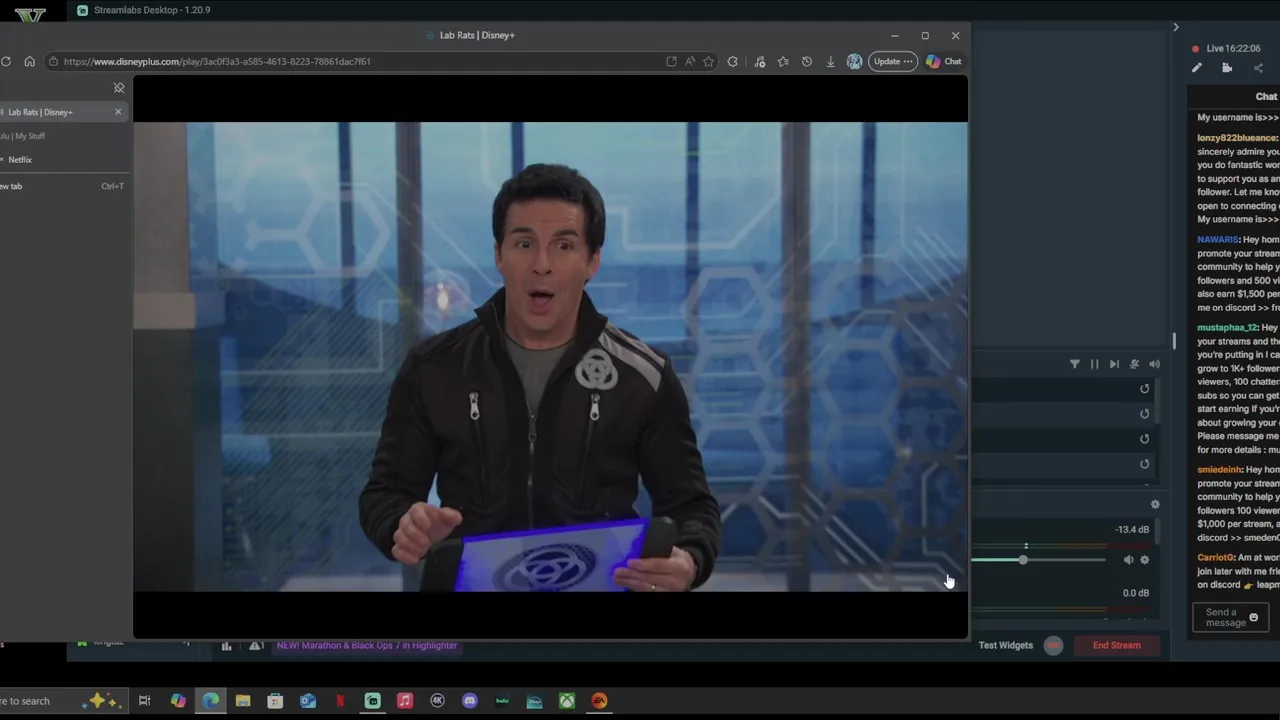1280x720 pixels.
Task: Click username lonzy822blueance in chat
Action: pos(1236,138)
